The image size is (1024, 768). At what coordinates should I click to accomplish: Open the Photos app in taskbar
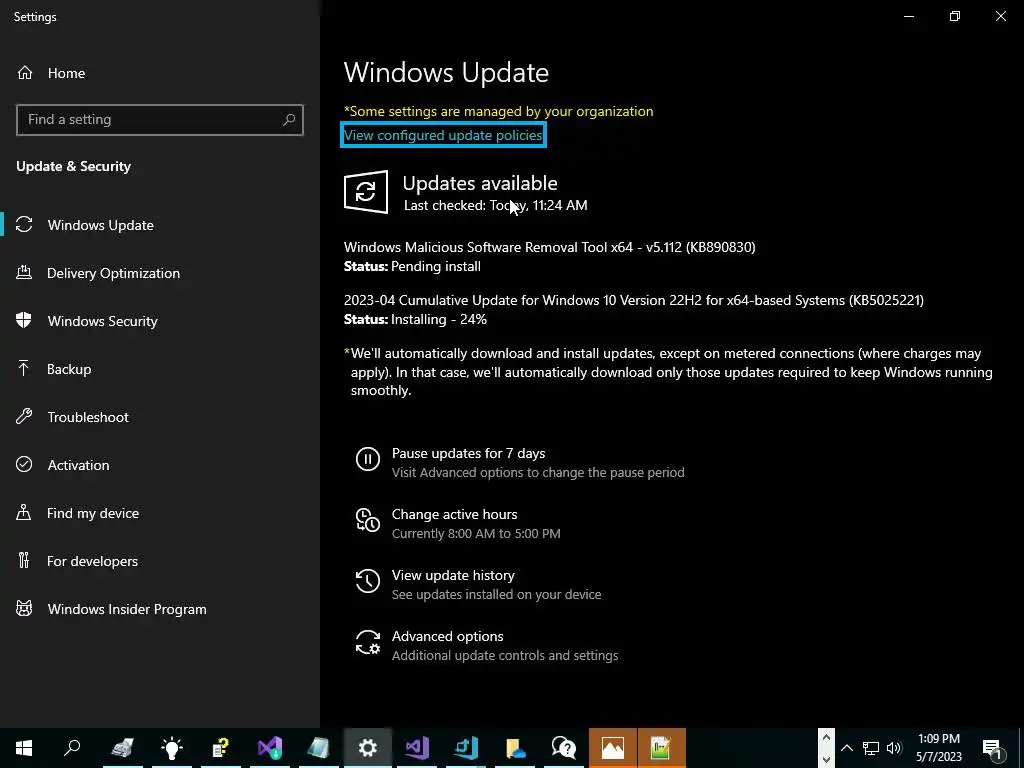(x=613, y=748)
